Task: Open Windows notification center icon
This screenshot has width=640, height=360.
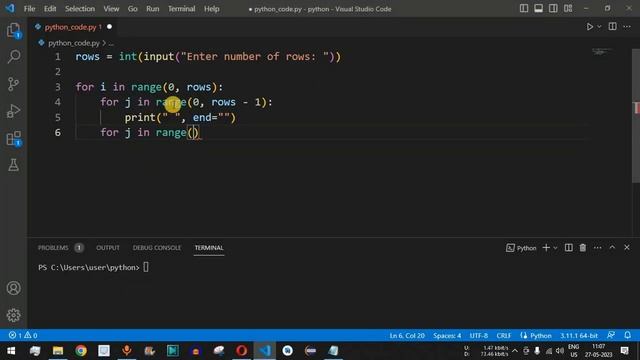Action: point(624,351)
